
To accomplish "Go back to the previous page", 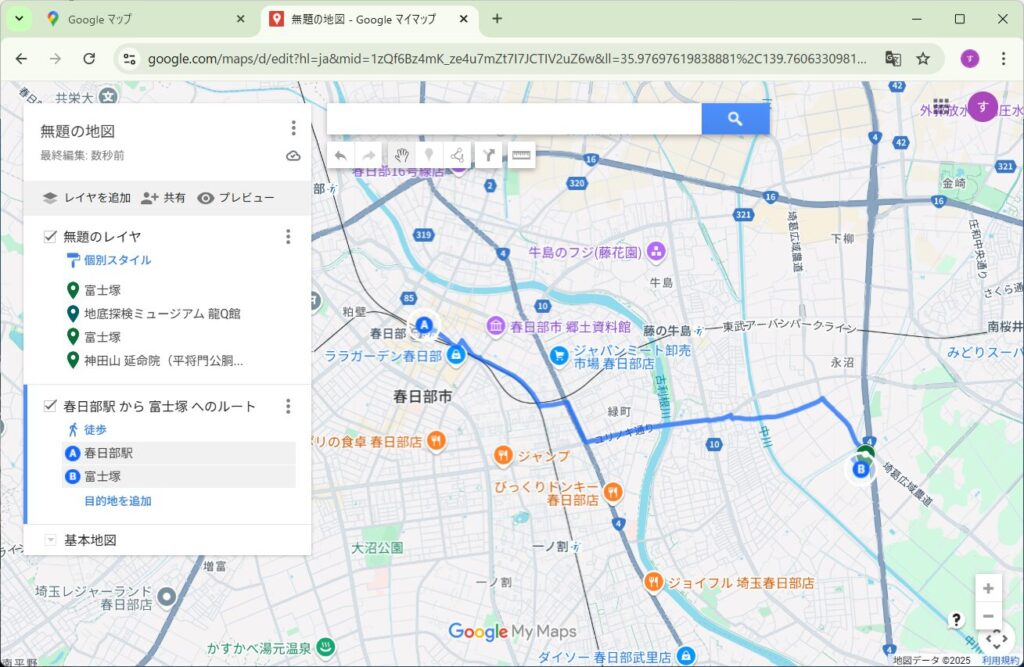I will pyautogui.click(x=22, y=59).
